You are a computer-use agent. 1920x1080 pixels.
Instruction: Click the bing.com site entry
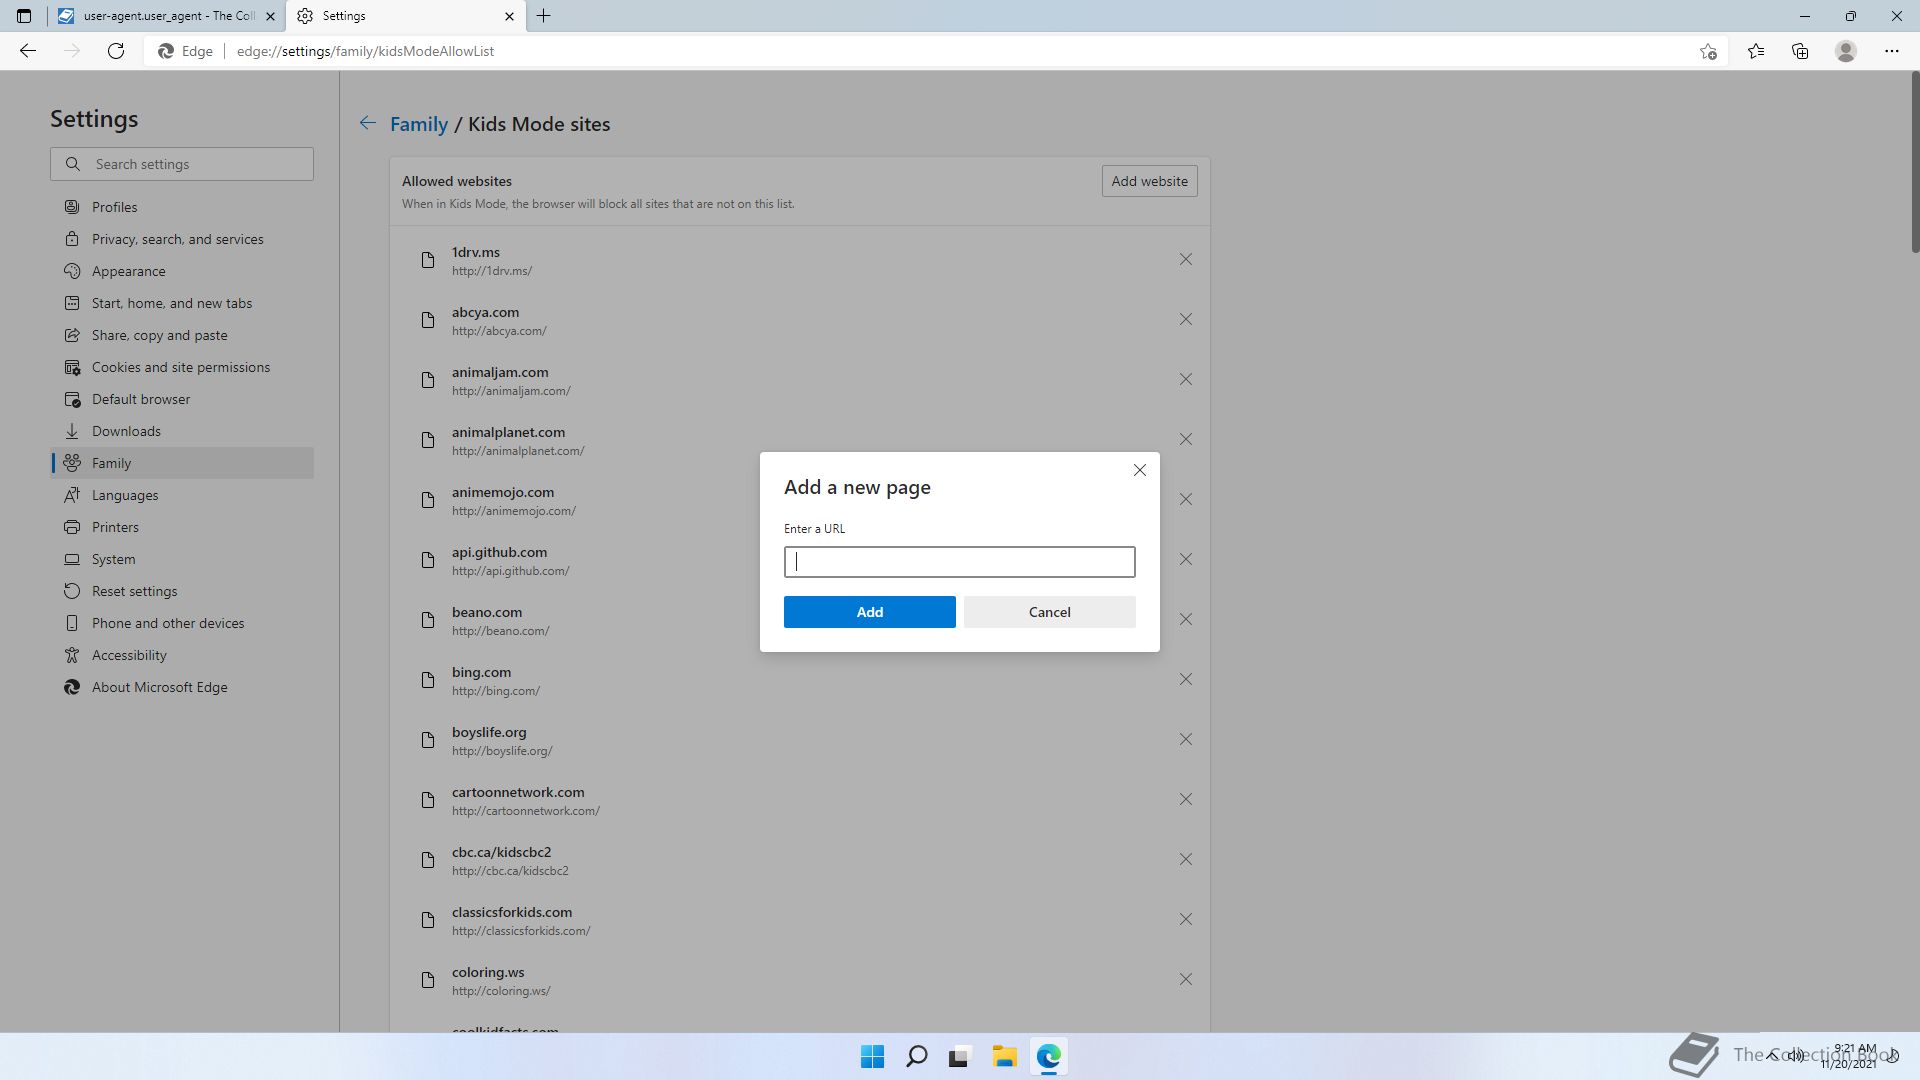pyautogui.click(x=800, y=680)
